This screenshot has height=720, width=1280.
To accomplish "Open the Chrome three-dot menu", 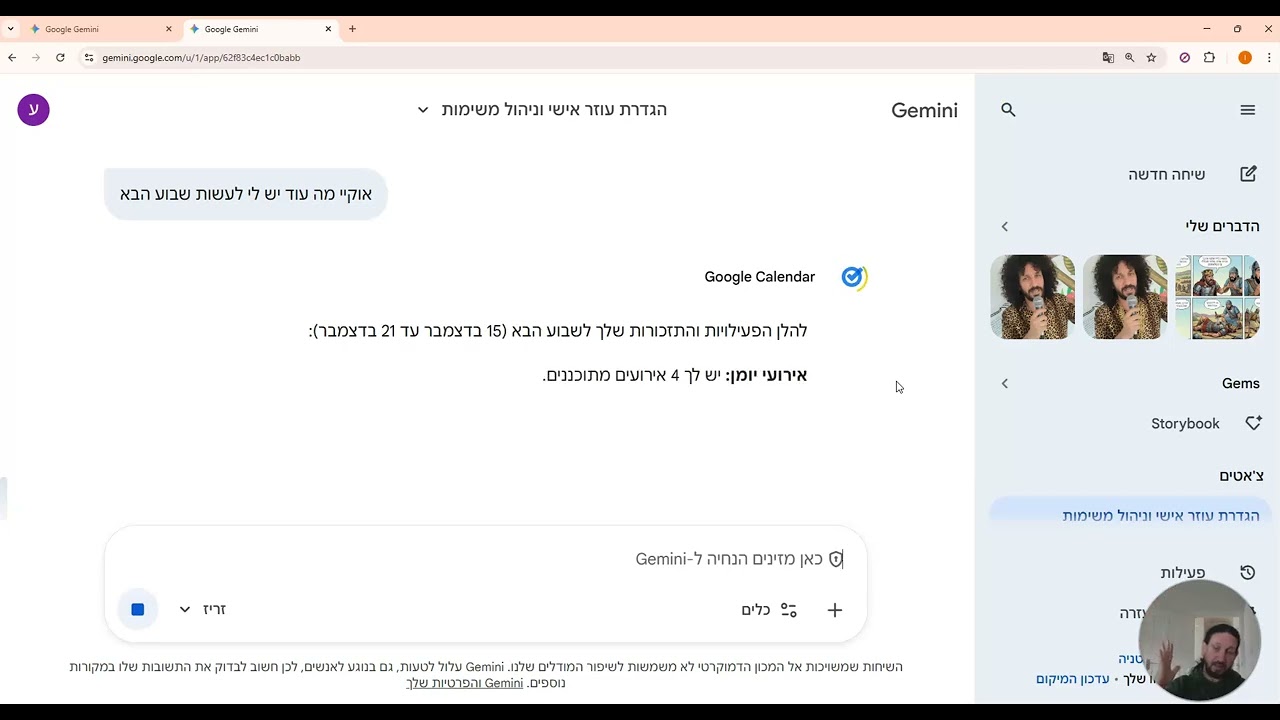I will point(1269,58).
